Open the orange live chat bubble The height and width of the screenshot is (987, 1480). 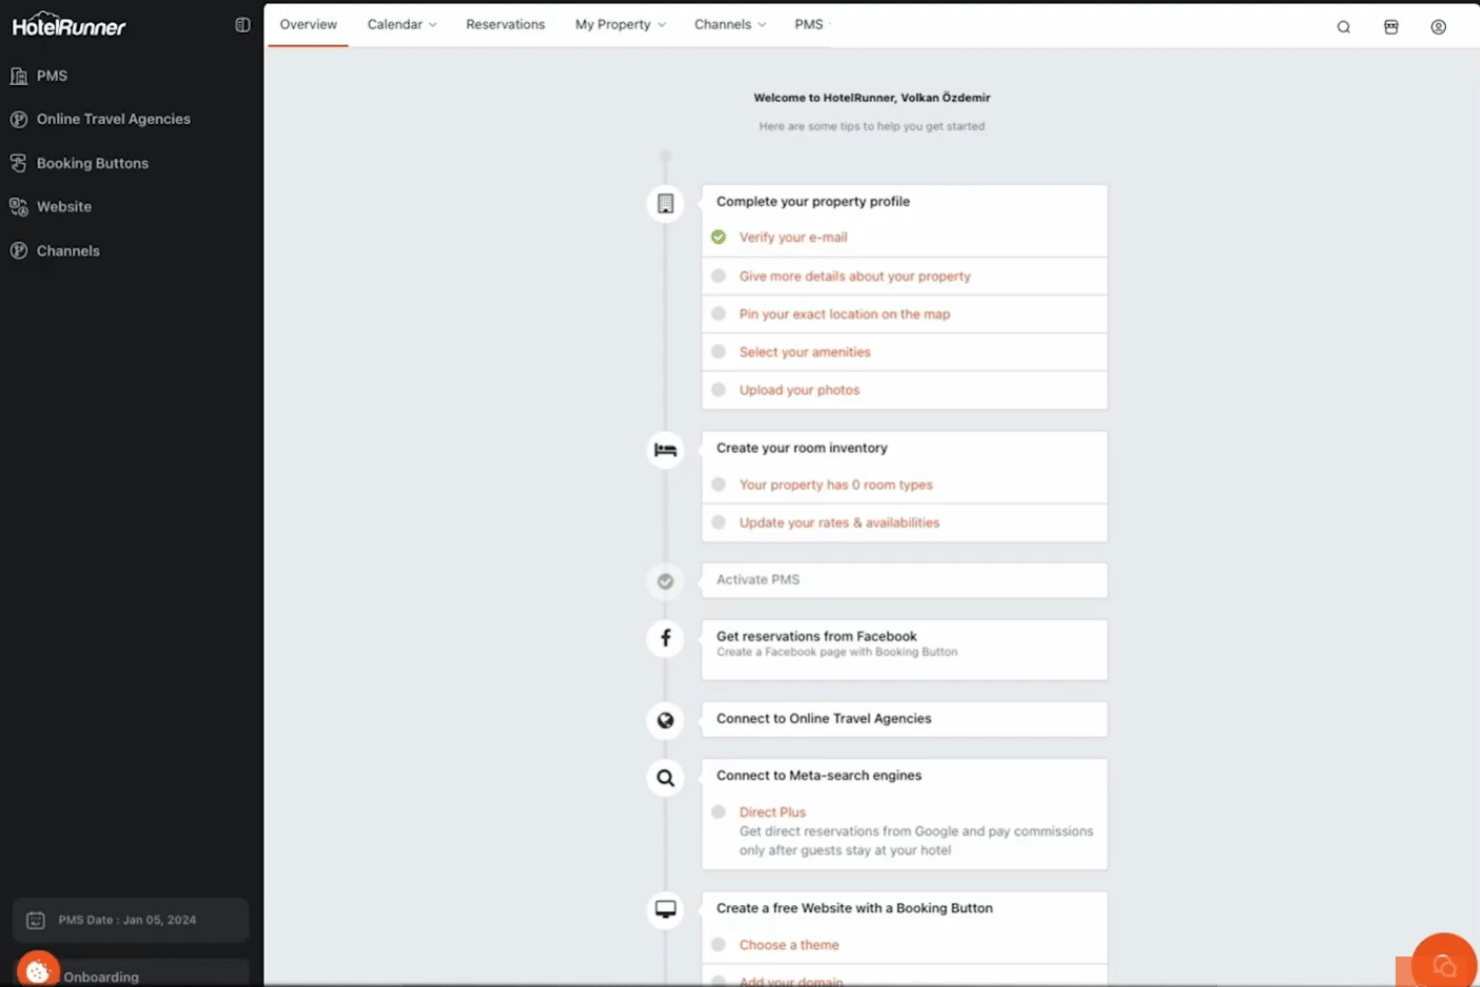click(1444, 964)
